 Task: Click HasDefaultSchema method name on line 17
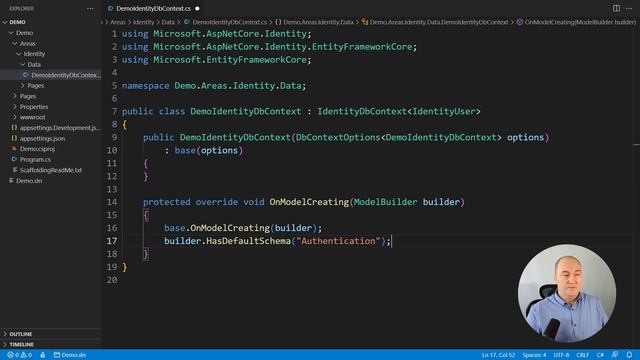click(x=248, y=241)
